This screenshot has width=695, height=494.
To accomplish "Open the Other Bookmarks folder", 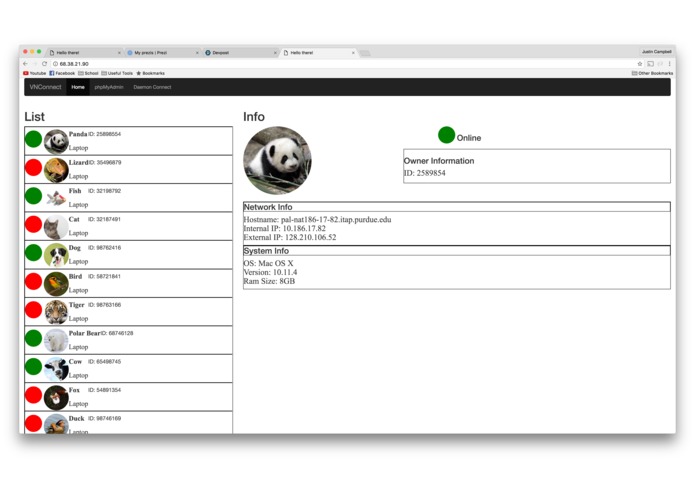I will point(652,73).
